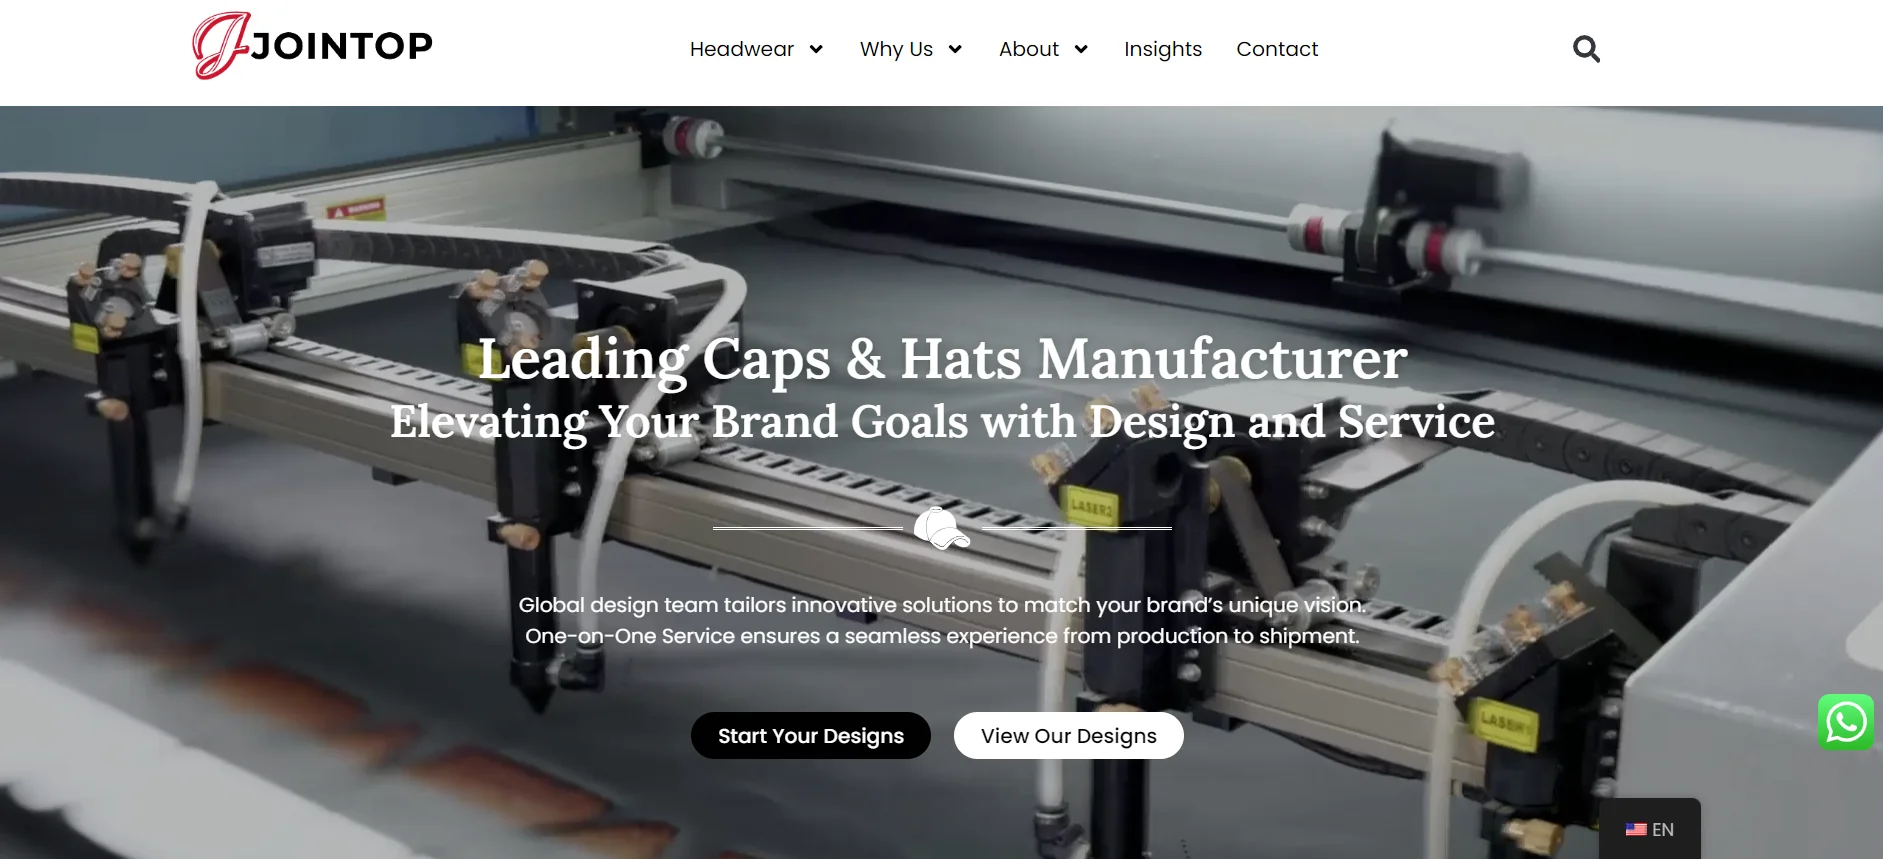Click the Leading Caps & Hats Manufacturer heading

click(x=943, y=359)
